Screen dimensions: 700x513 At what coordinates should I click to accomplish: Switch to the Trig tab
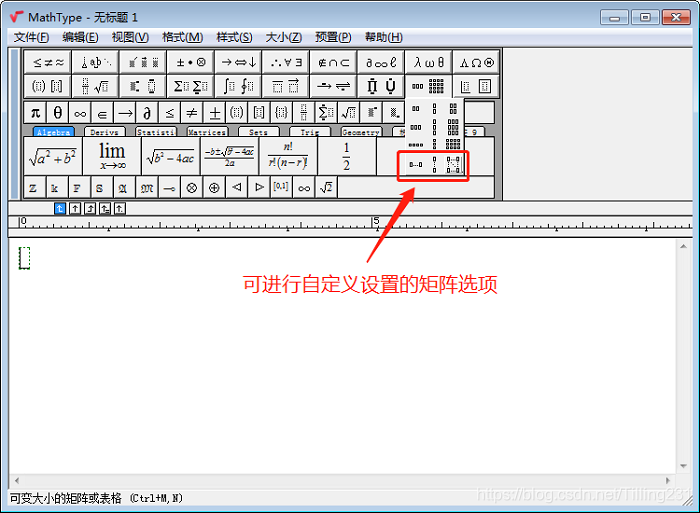310,132
